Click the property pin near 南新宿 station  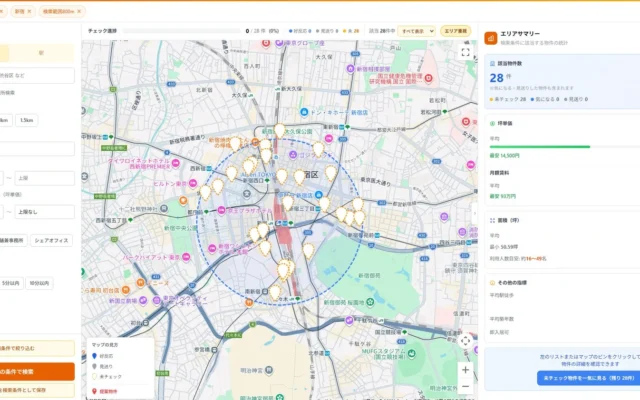[275, 292]
